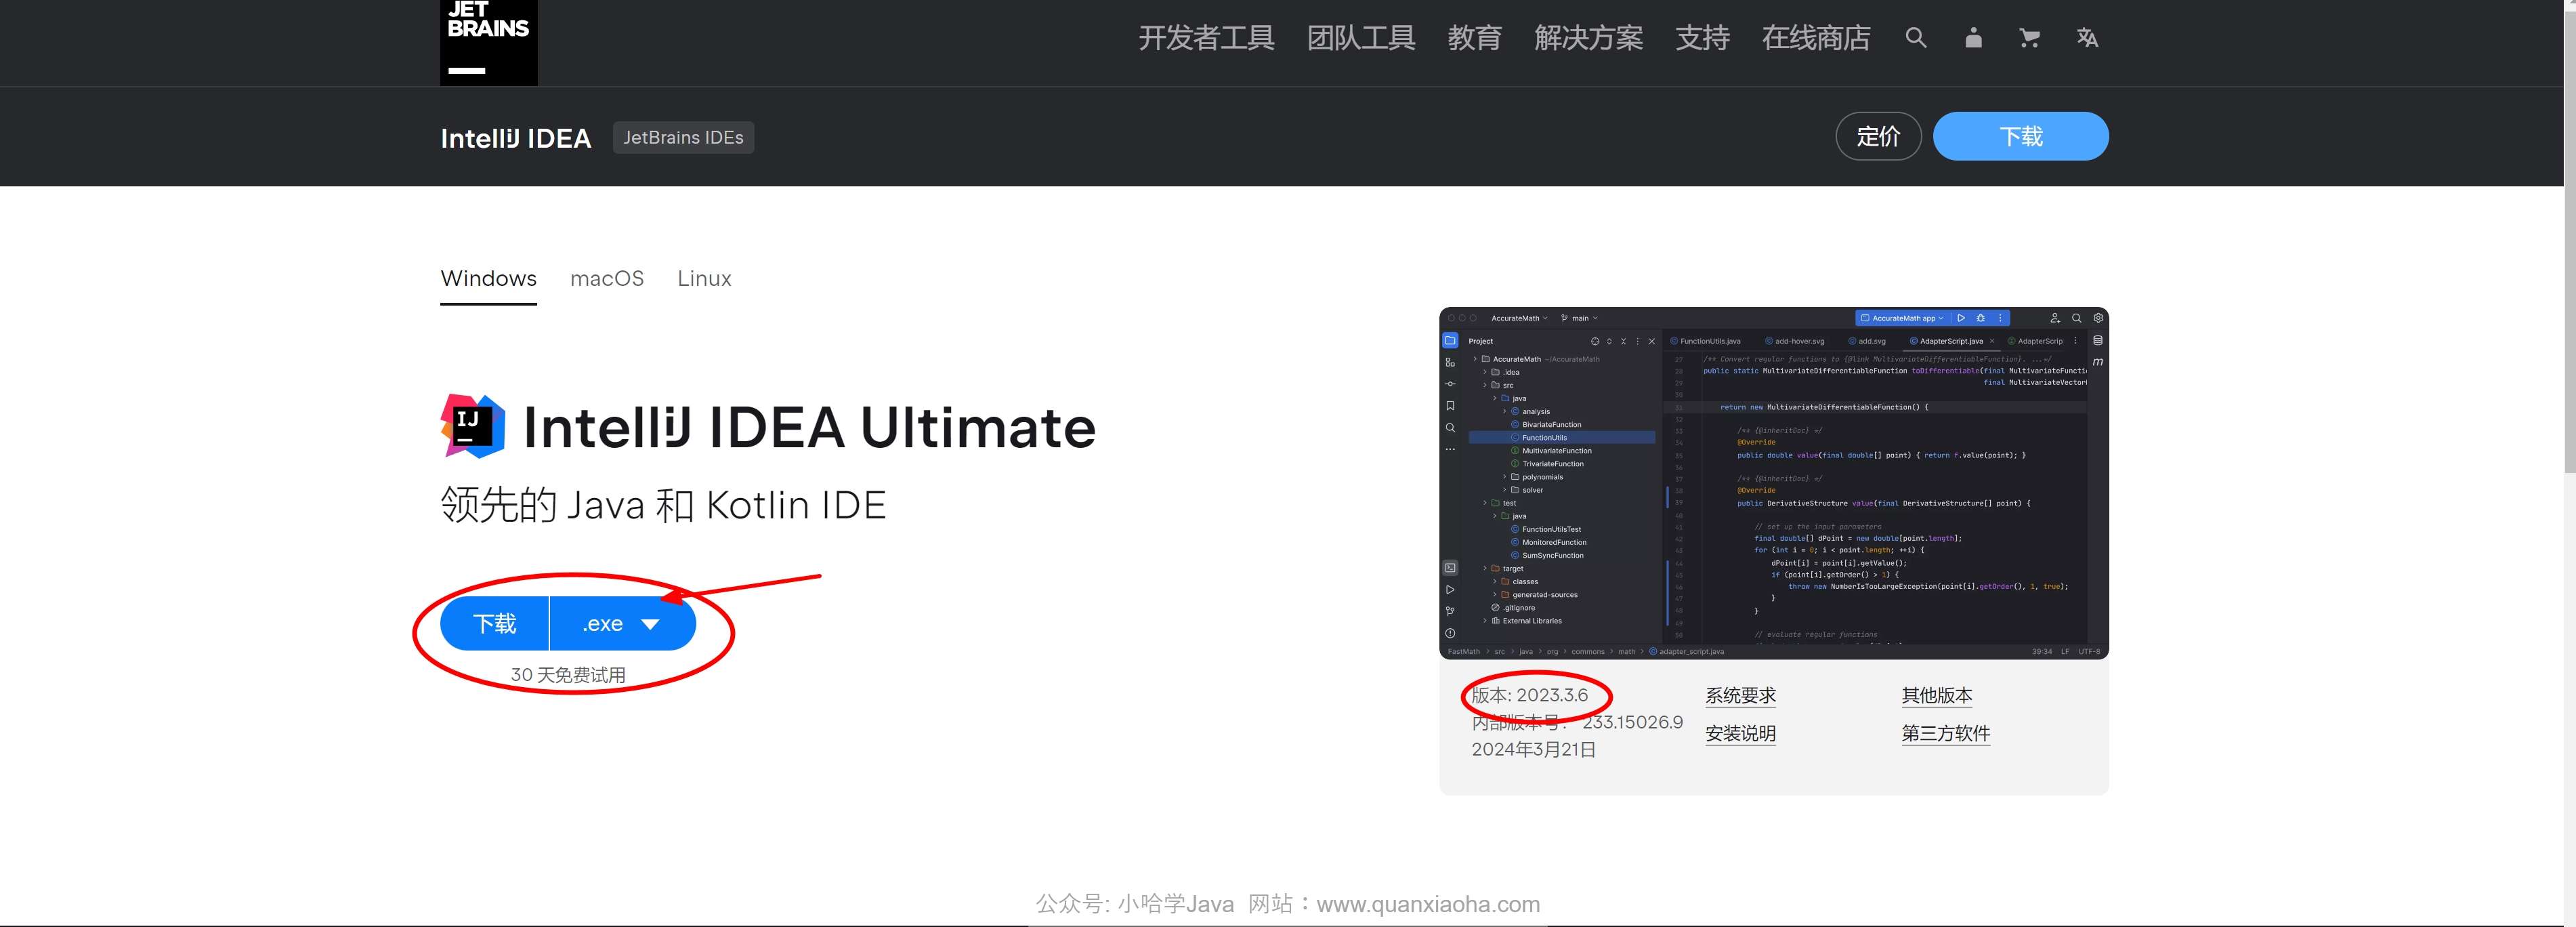2576x927 pixels.
Task: Open the site search icon
Action: tap(1915, 38)
